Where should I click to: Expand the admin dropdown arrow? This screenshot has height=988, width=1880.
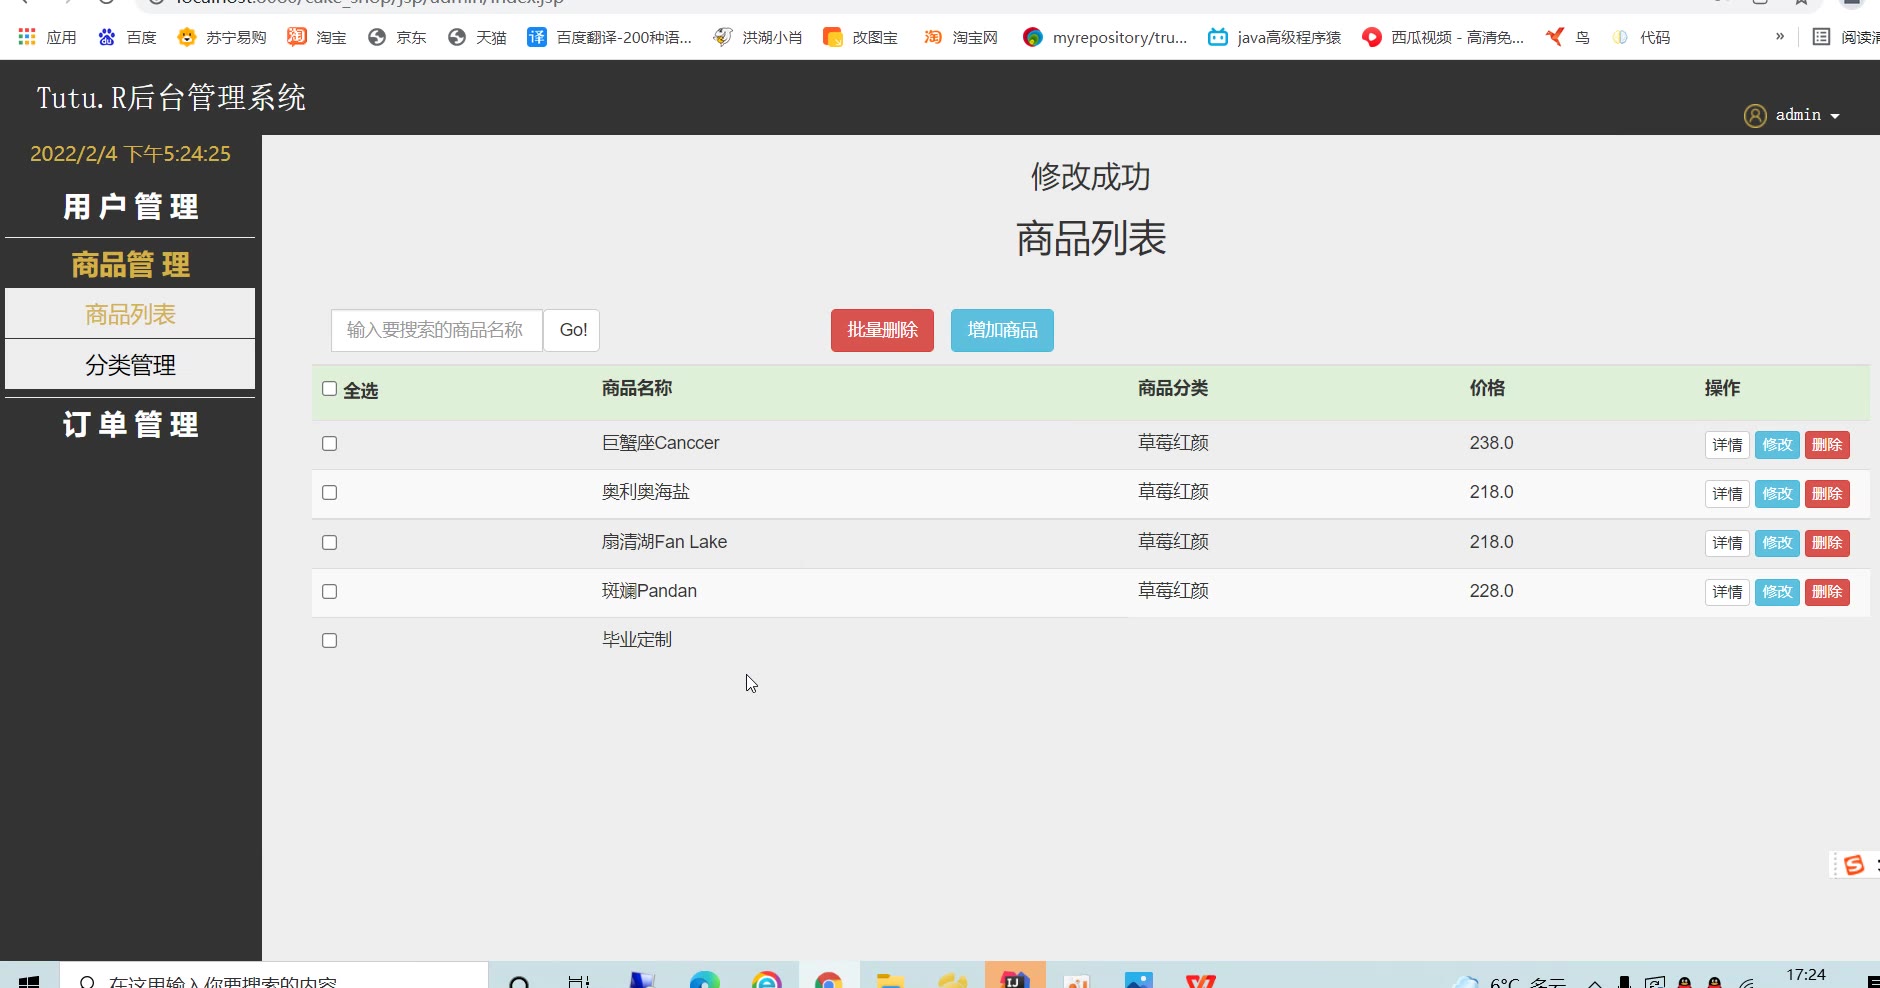point(1835,117)
